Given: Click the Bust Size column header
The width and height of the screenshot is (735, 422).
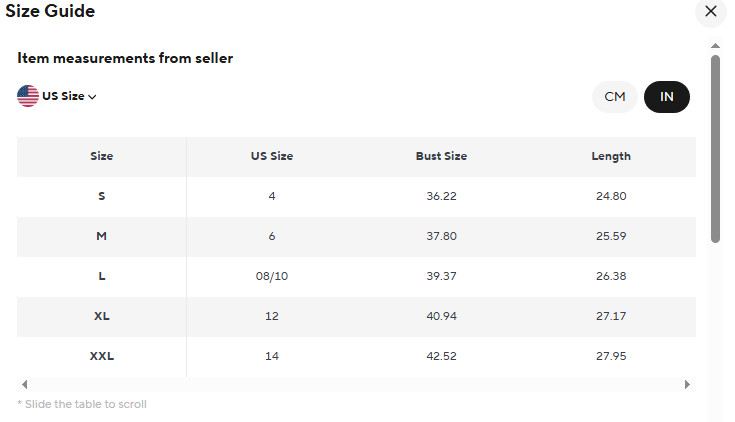Looking at the screenshot, I should coord(441,156).
